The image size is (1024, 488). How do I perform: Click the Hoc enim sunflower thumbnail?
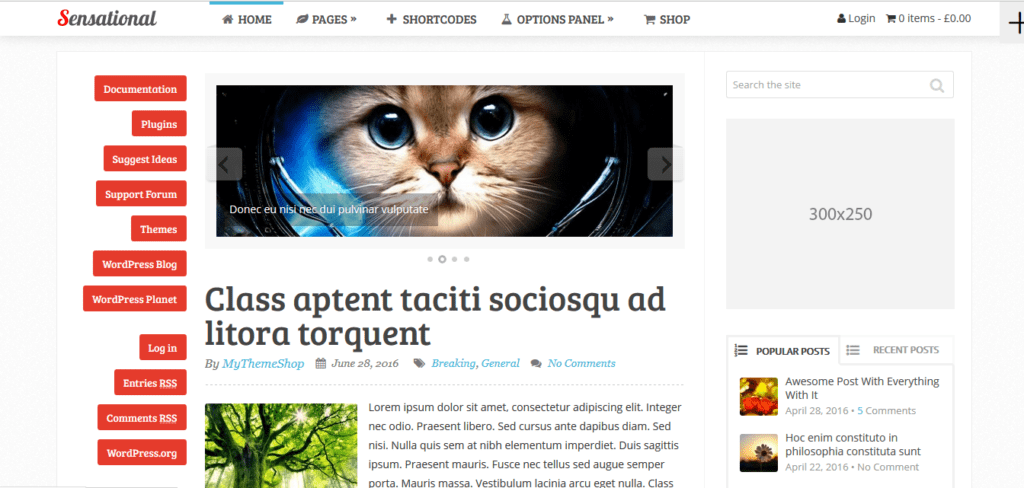point(759,453)
